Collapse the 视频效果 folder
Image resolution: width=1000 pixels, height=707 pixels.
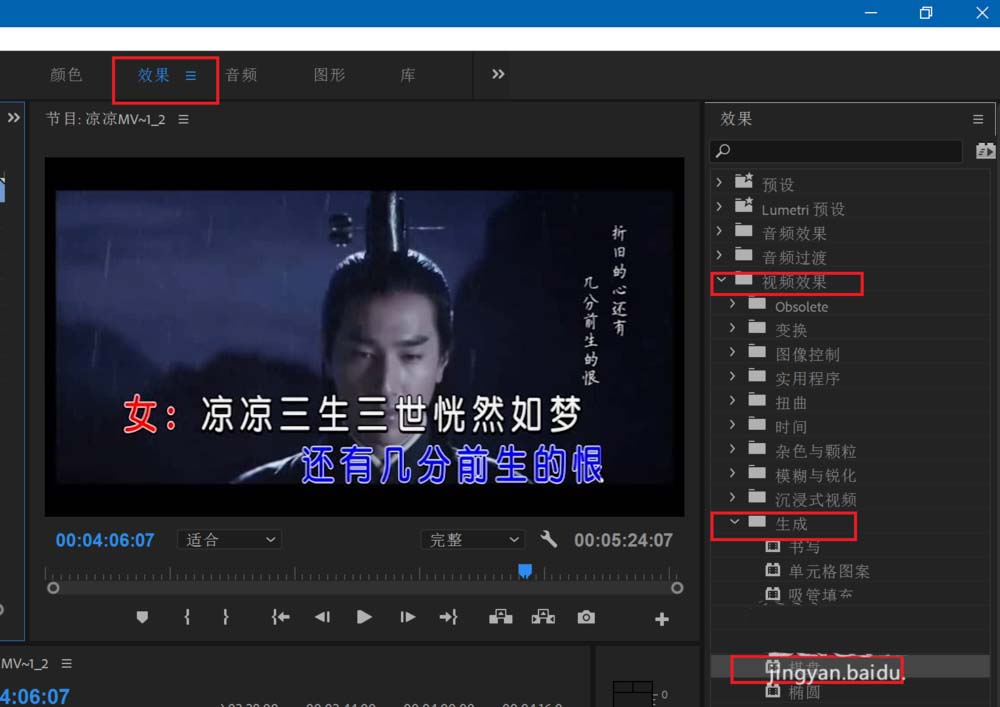[721, 279]
